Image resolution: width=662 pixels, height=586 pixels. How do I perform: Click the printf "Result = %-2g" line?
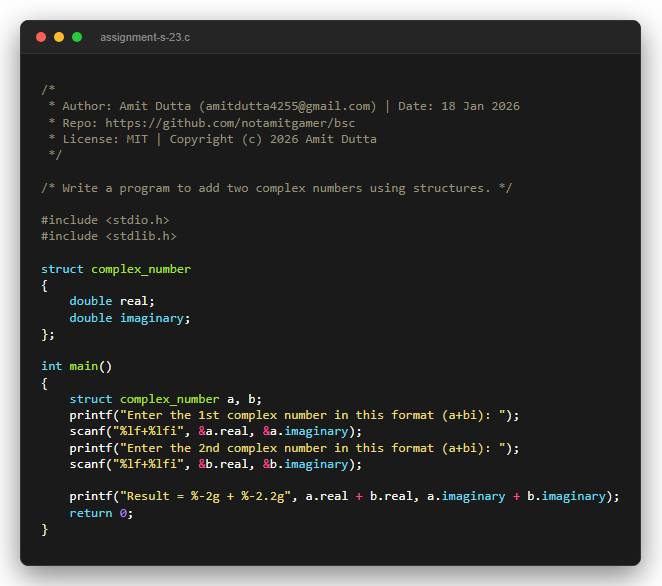click(x=345, y=496)
